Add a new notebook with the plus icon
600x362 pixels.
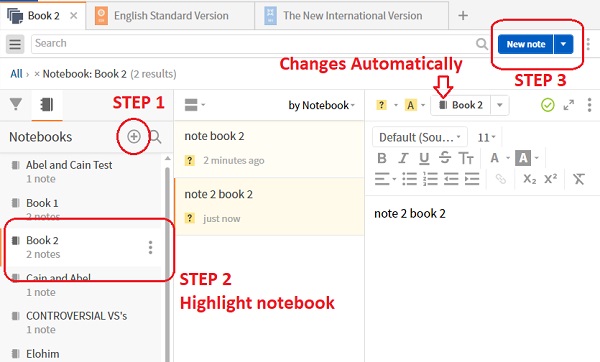click(134, 136)
